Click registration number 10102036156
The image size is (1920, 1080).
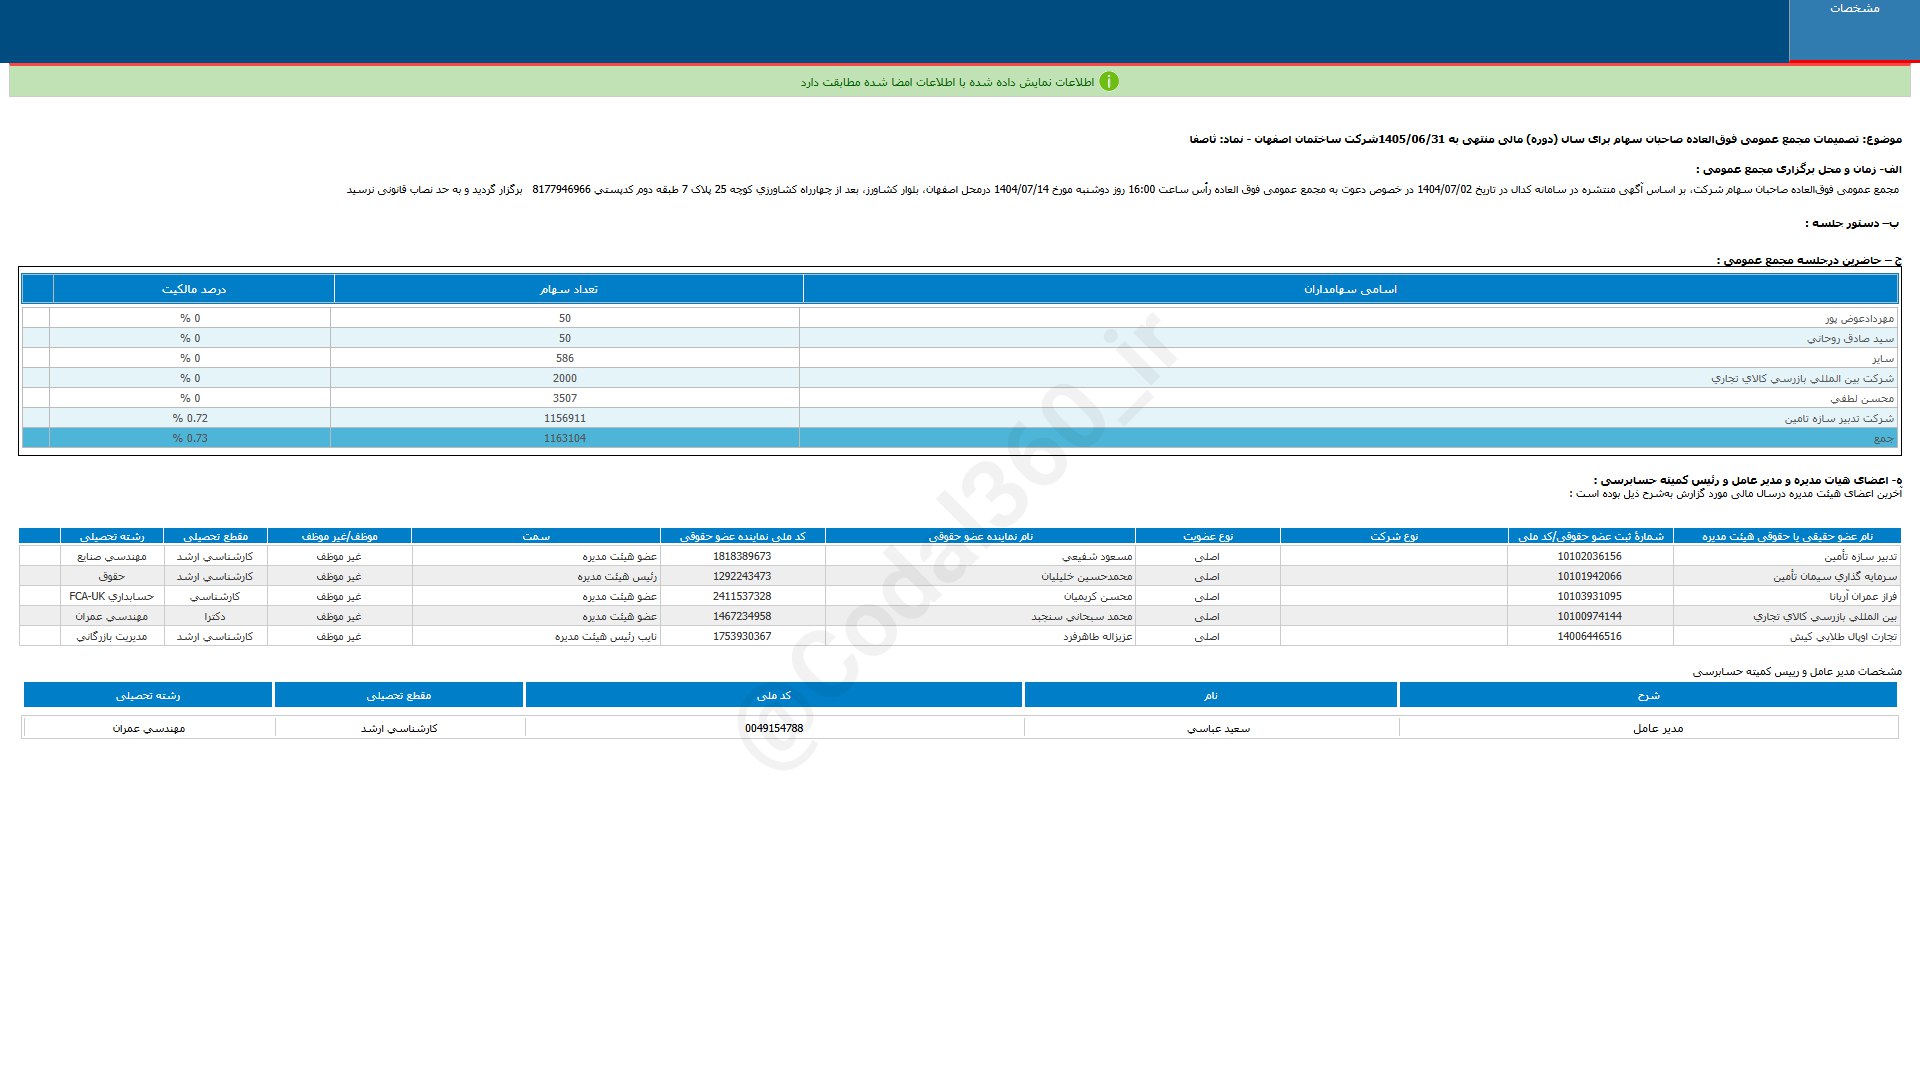point(1589,556)
